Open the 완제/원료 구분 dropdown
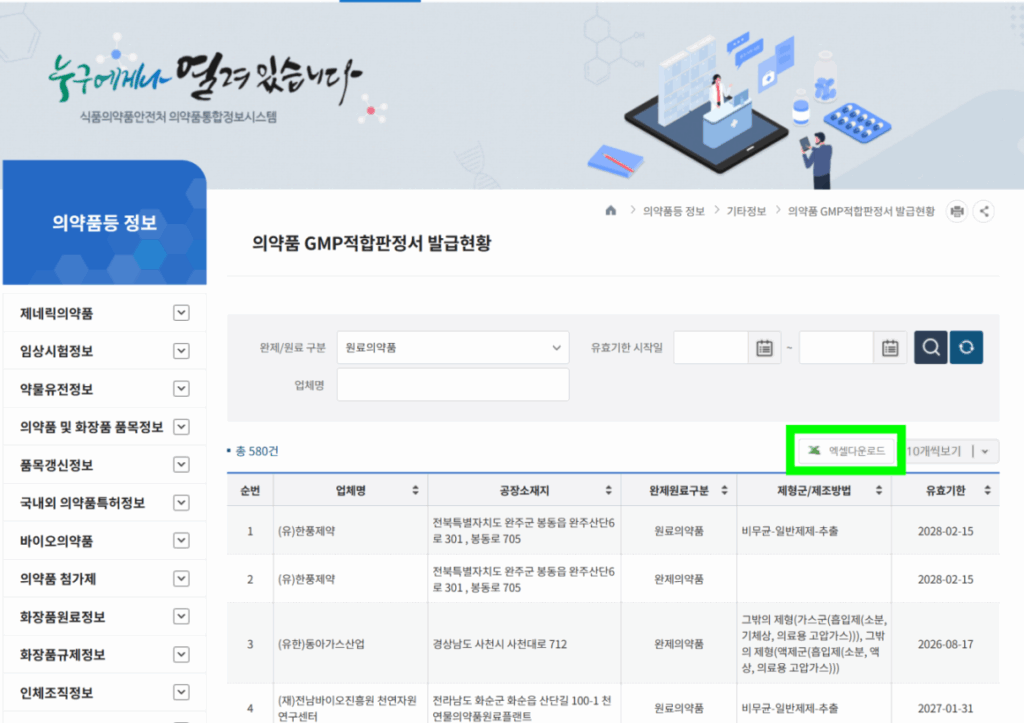Screen dimensions: 1024x723 452,348
